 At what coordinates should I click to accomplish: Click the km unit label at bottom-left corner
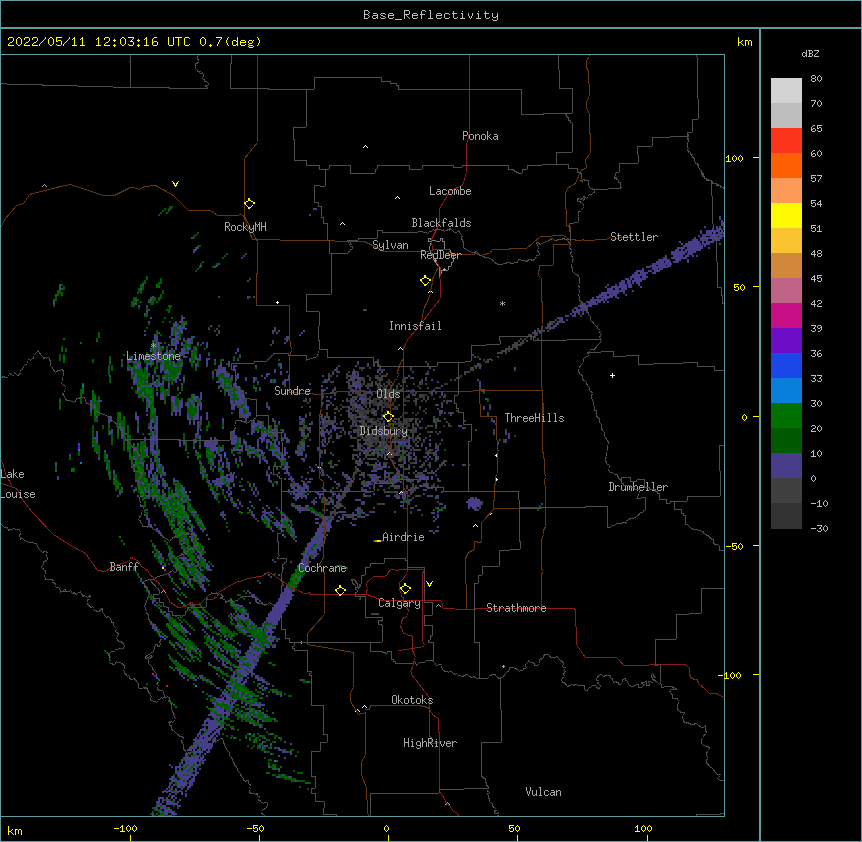pos(15,830)
